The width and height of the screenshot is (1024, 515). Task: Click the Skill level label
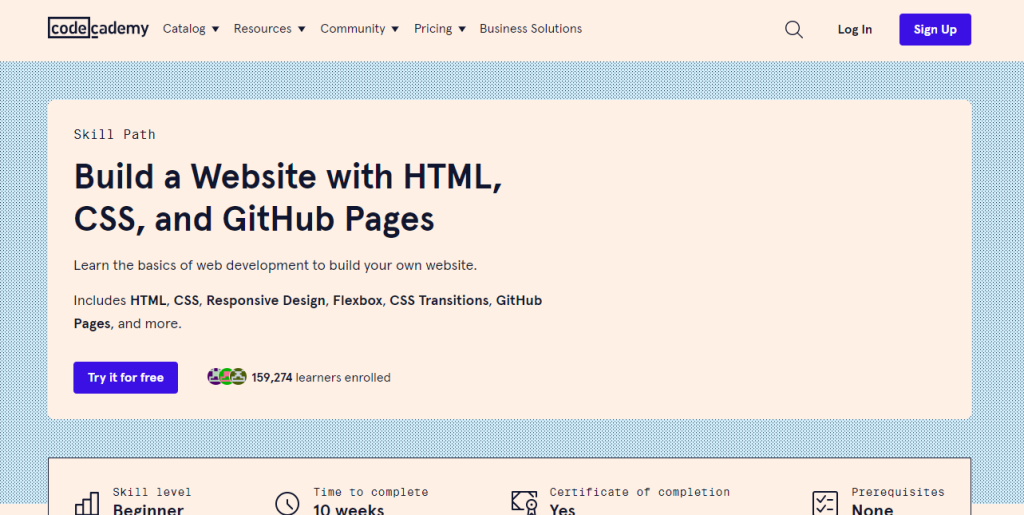152,492
